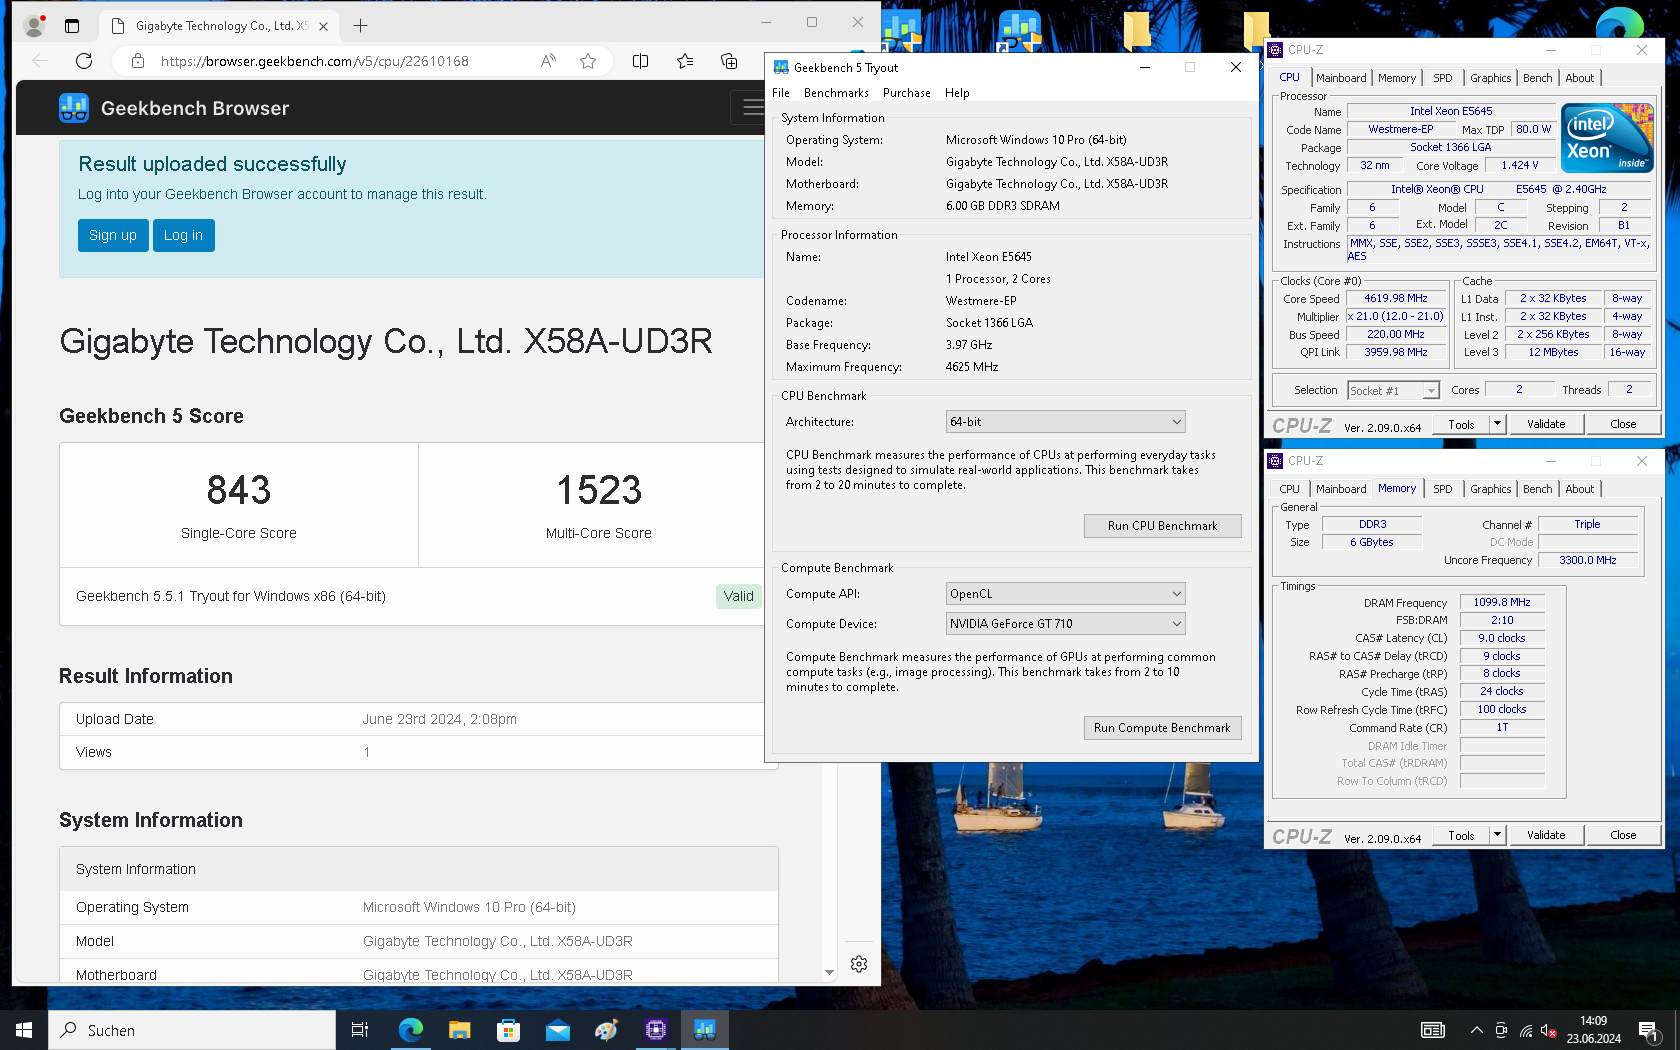Open Geekbench Browser hamburger menu
This screenshot has height=1050, width=1680.
[751, 108]
